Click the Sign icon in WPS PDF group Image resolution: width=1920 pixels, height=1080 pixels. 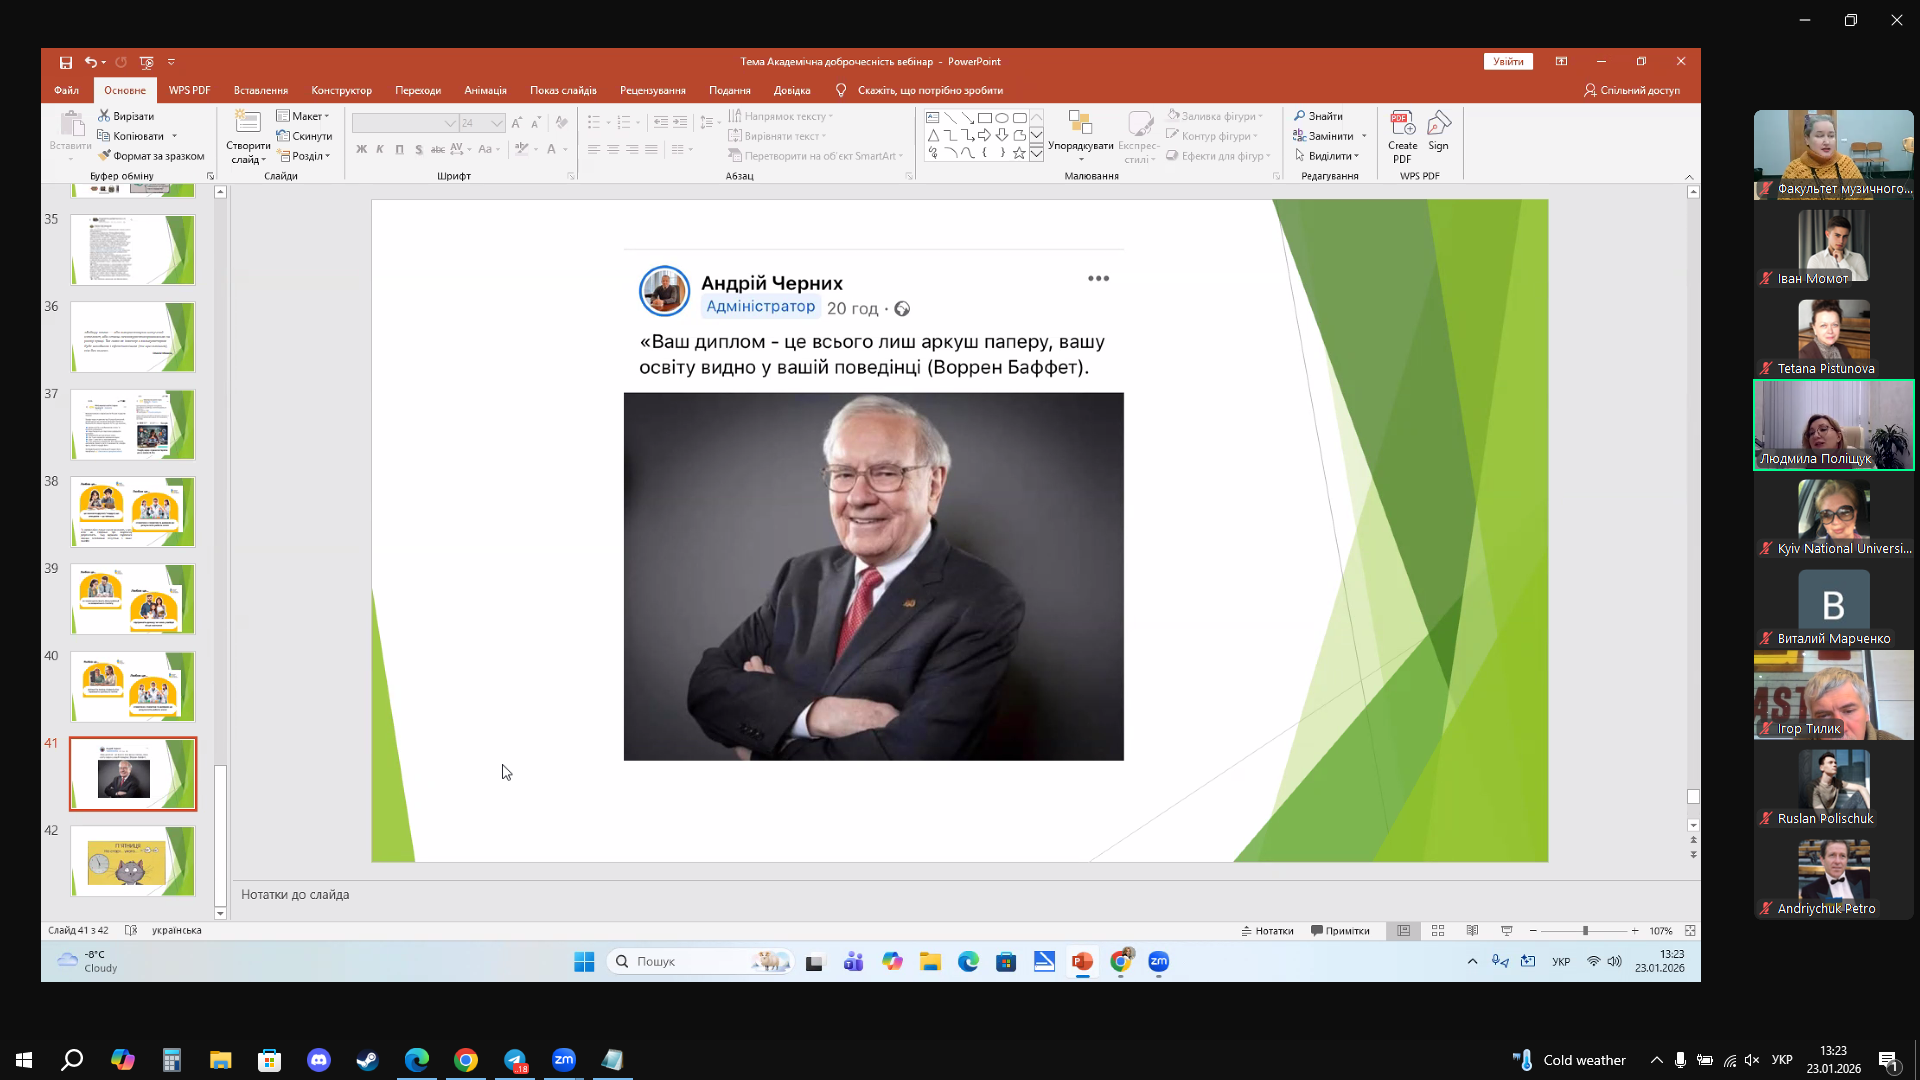1438,131
